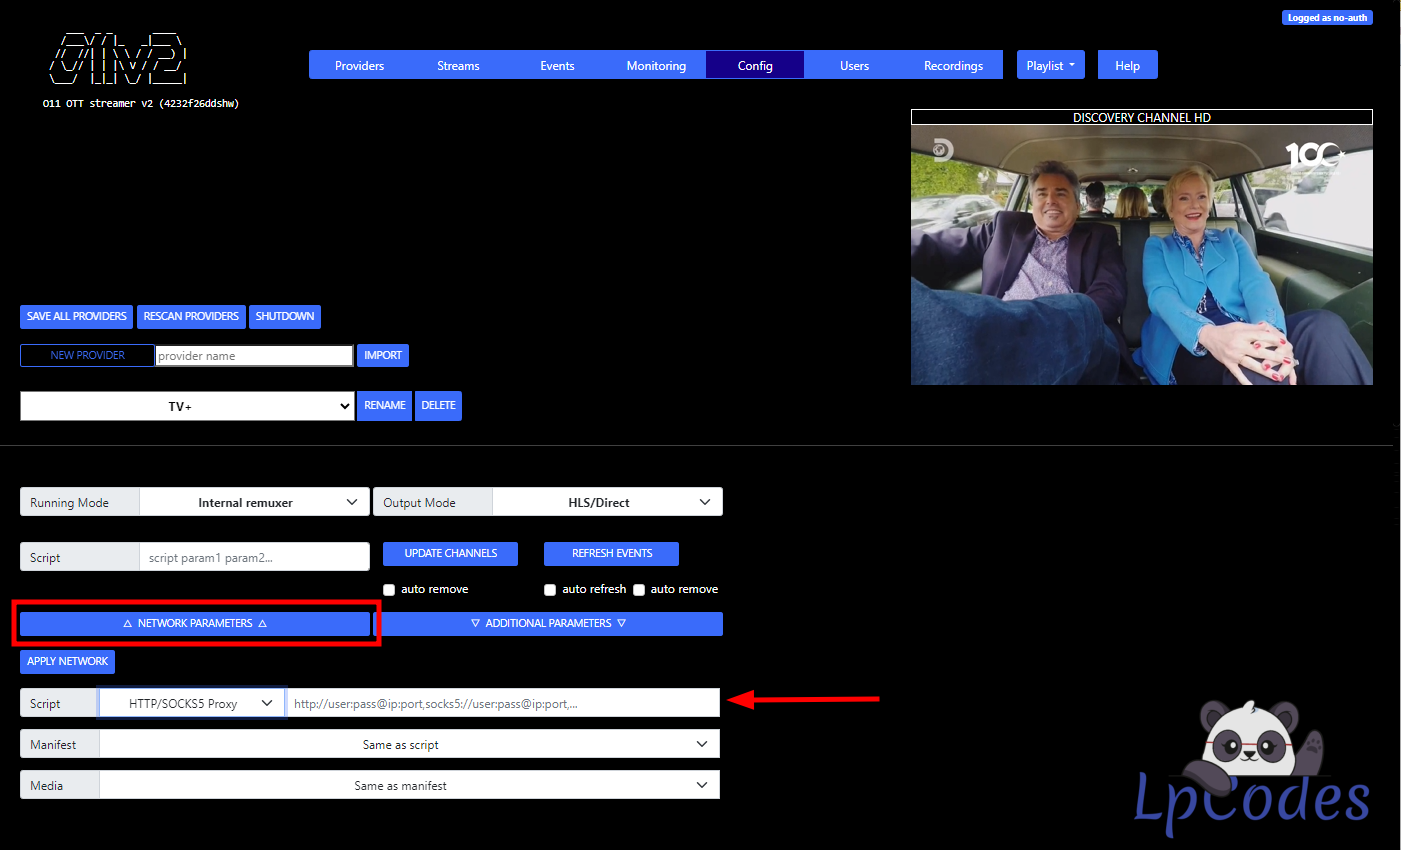
Task: Switch to the Streams tab
Action: click(x=457, y=64)
